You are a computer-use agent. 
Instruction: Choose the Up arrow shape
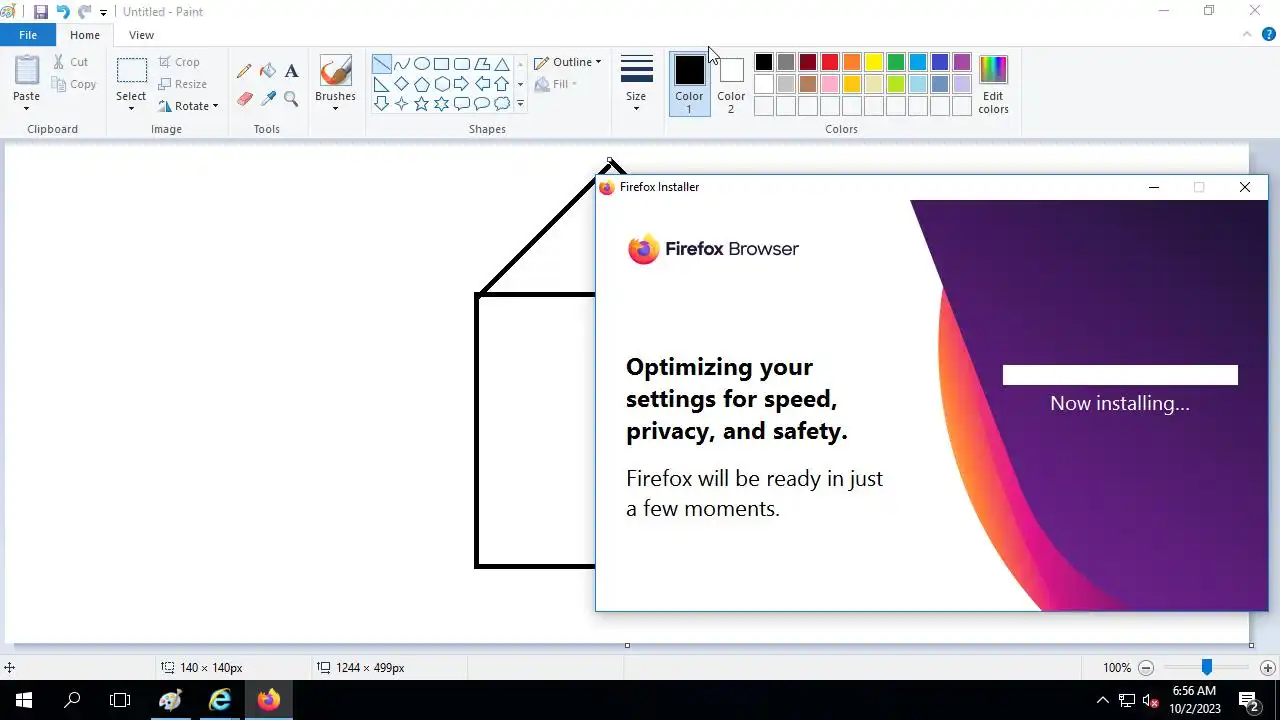click(x=501, y=84)
